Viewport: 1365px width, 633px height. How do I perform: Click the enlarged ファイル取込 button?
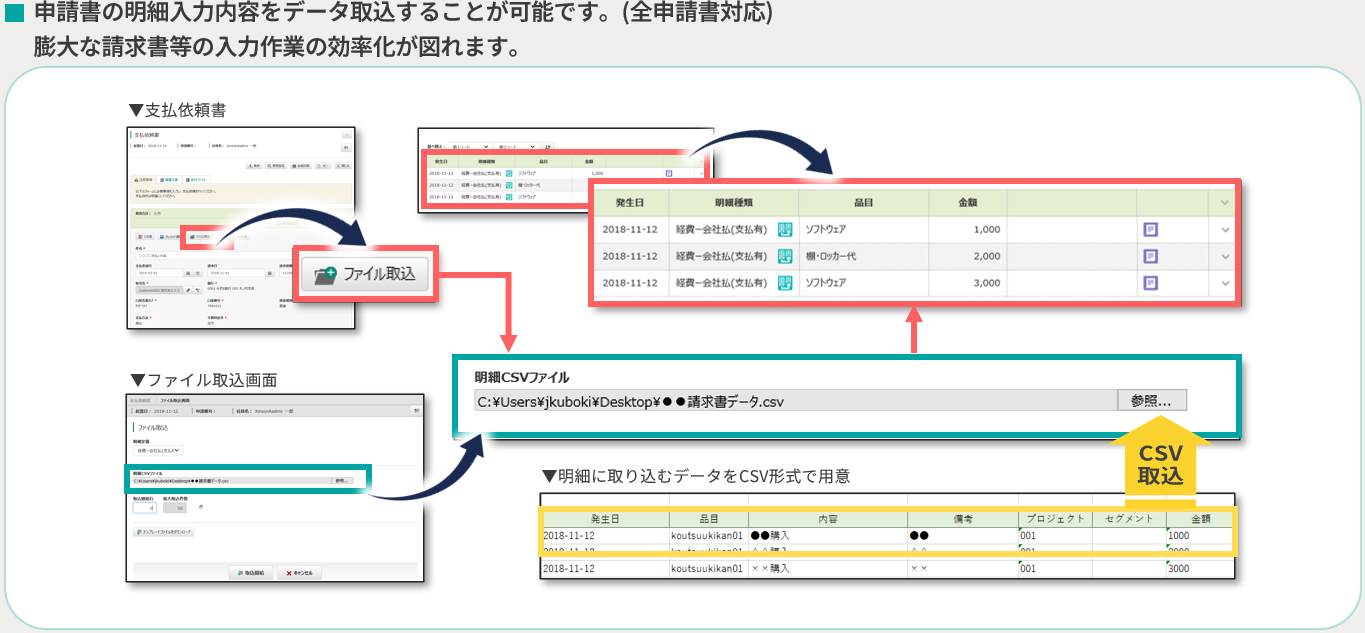(x=365, y=273)
